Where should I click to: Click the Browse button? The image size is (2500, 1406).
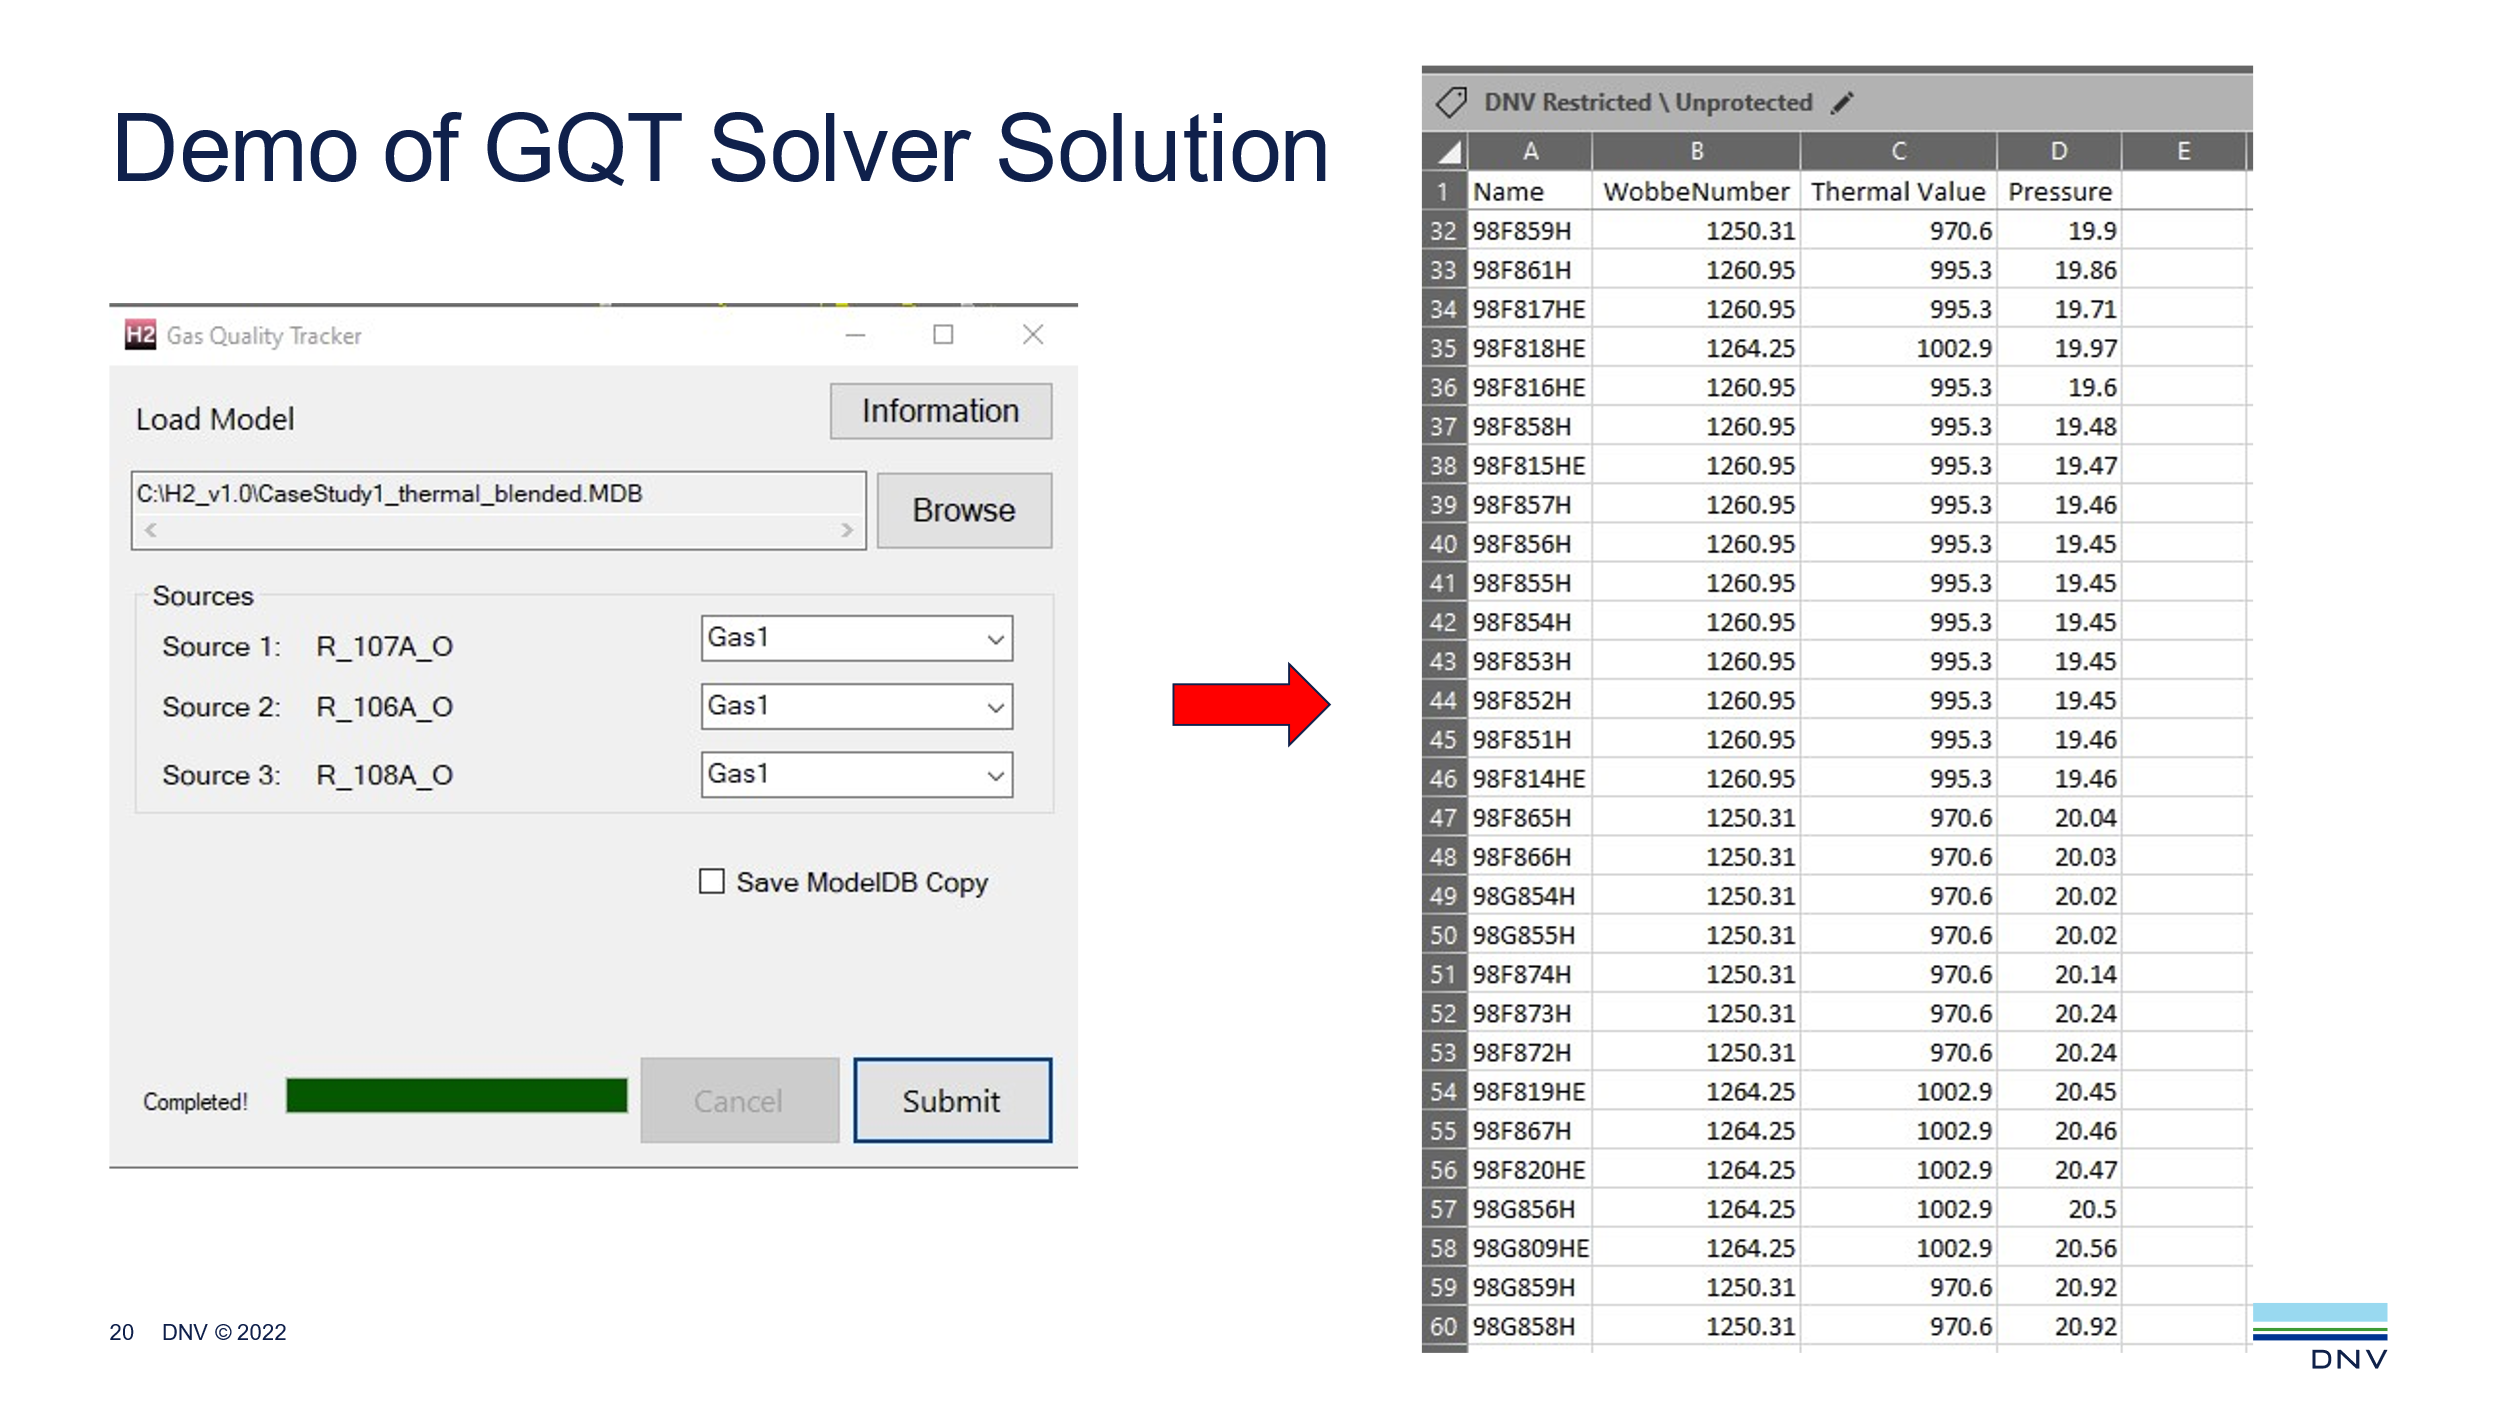[964, 510]
